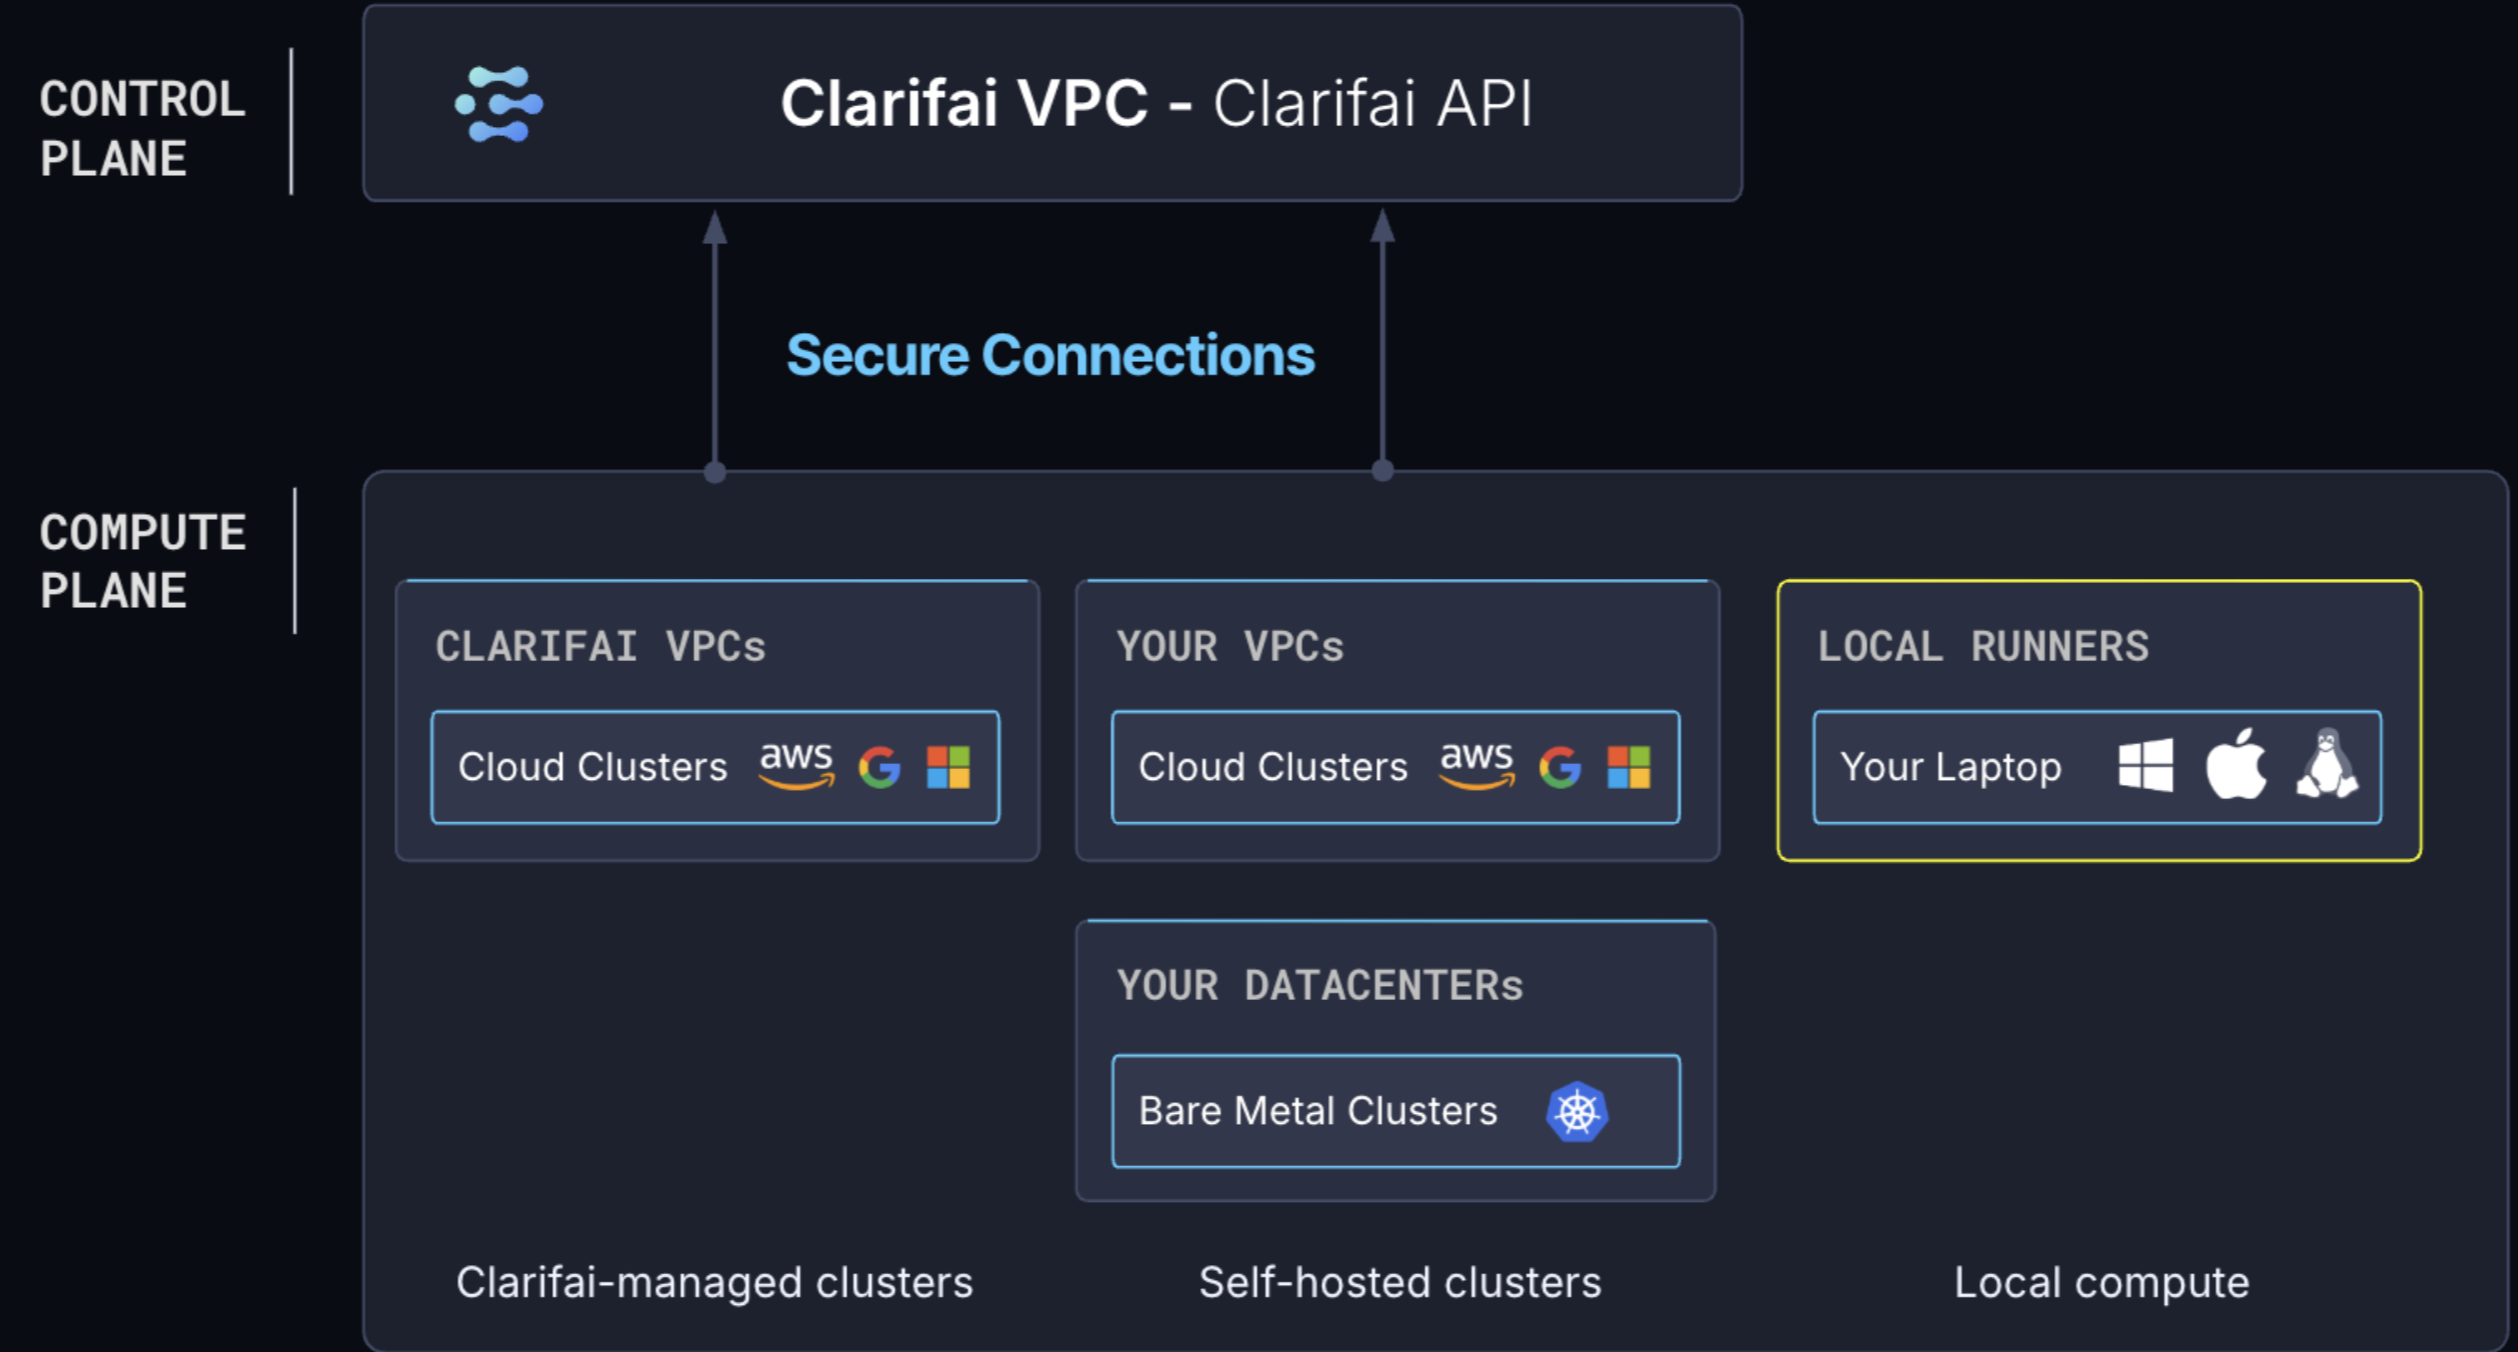The height and width of the screenshot is (1352, 2518).
Task: Click the Linux penguin icon
Action: [2327, 764]
